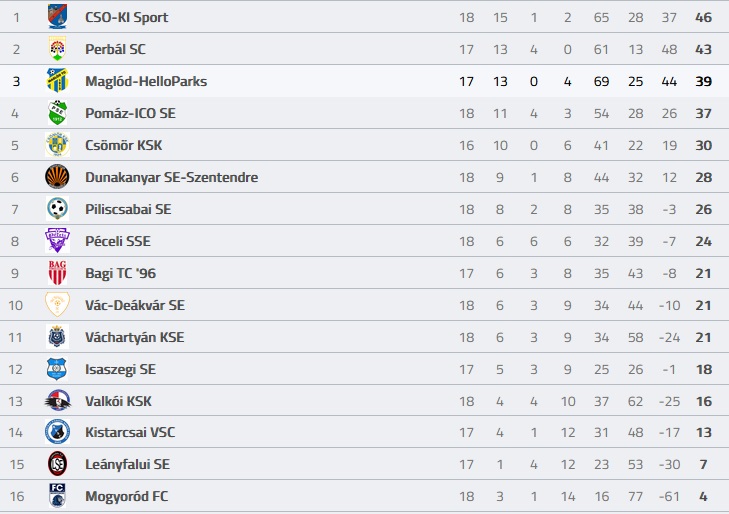Screen dimensions: 729x514
Task: Open the Isaszegi SE team link
Action: [120, 369]
